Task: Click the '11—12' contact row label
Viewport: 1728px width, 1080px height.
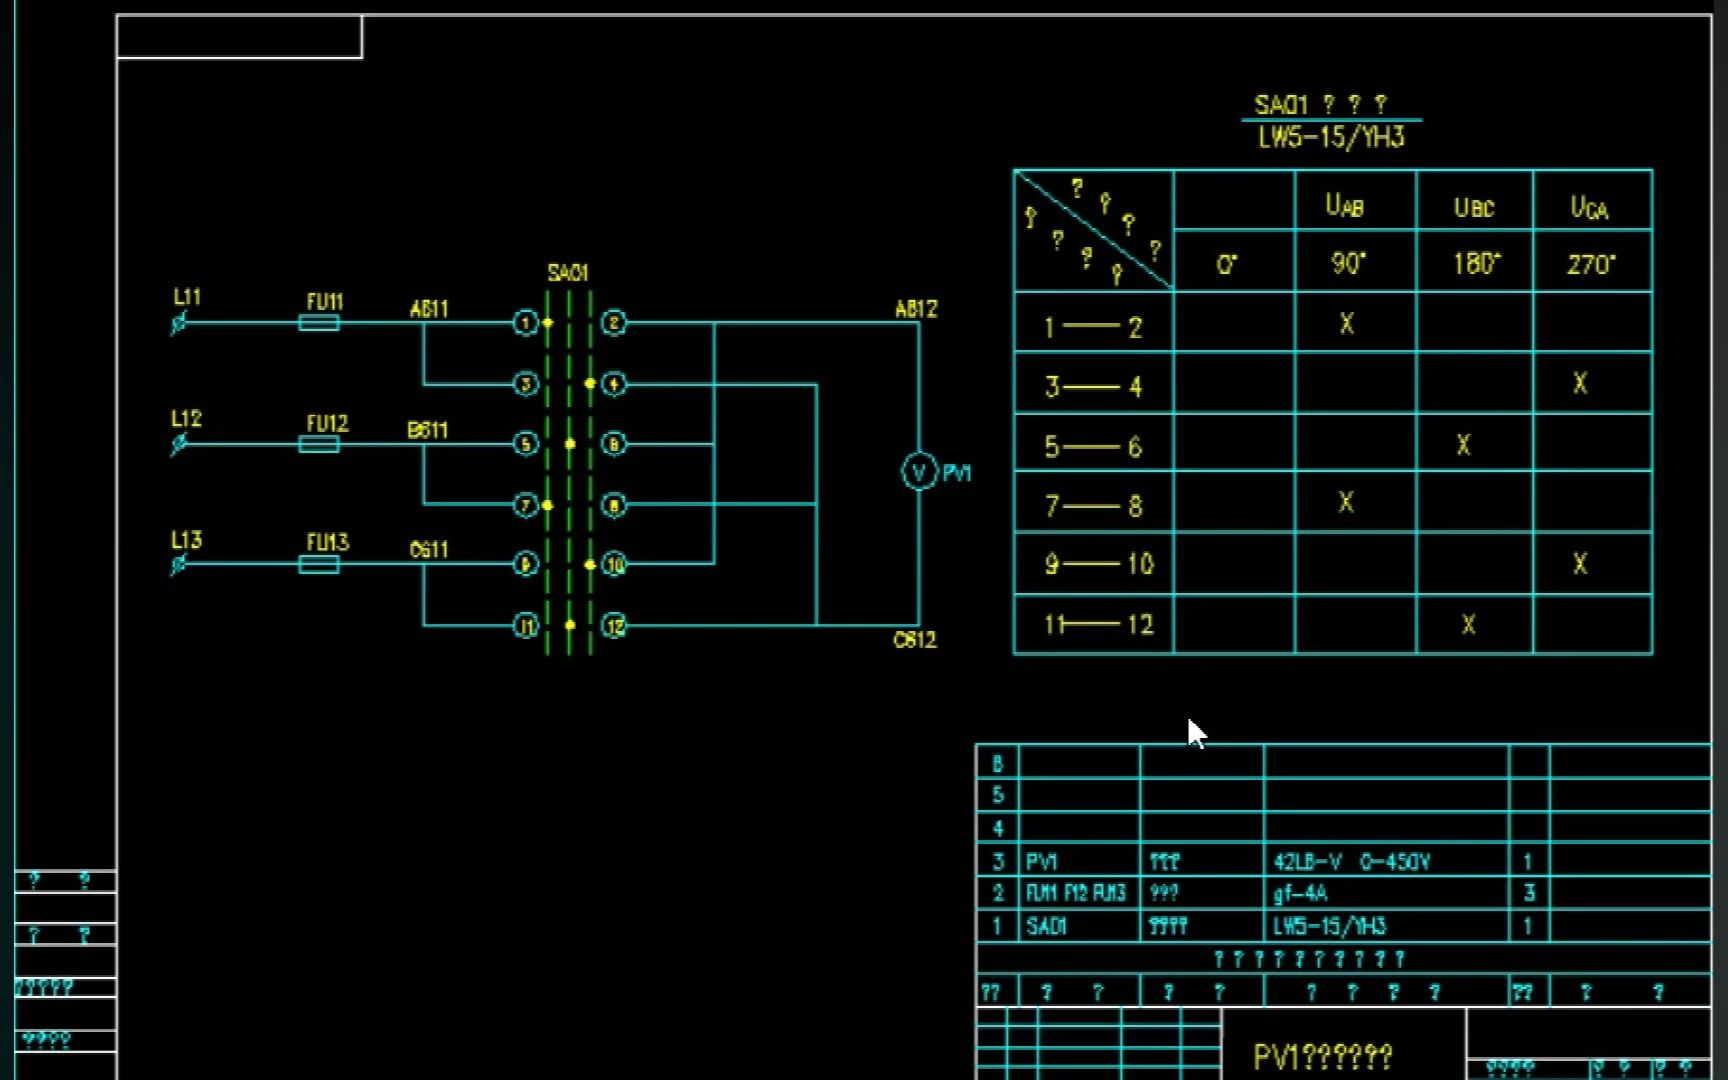Action: (1099, 625)
